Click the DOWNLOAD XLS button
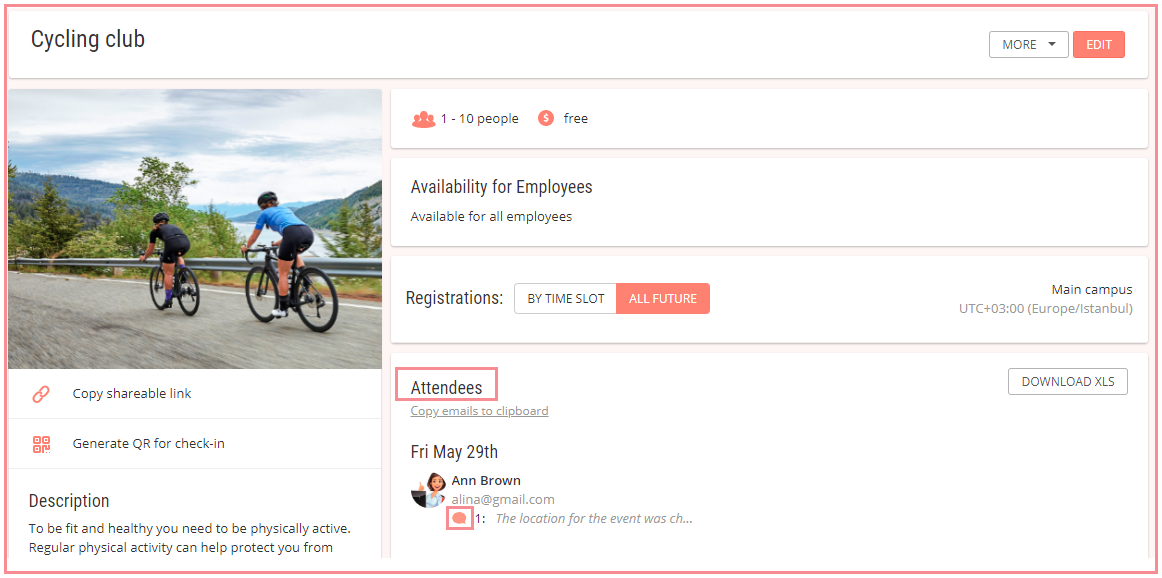Viewport: 1162px width, 578px height. [x=1068, y=382]
